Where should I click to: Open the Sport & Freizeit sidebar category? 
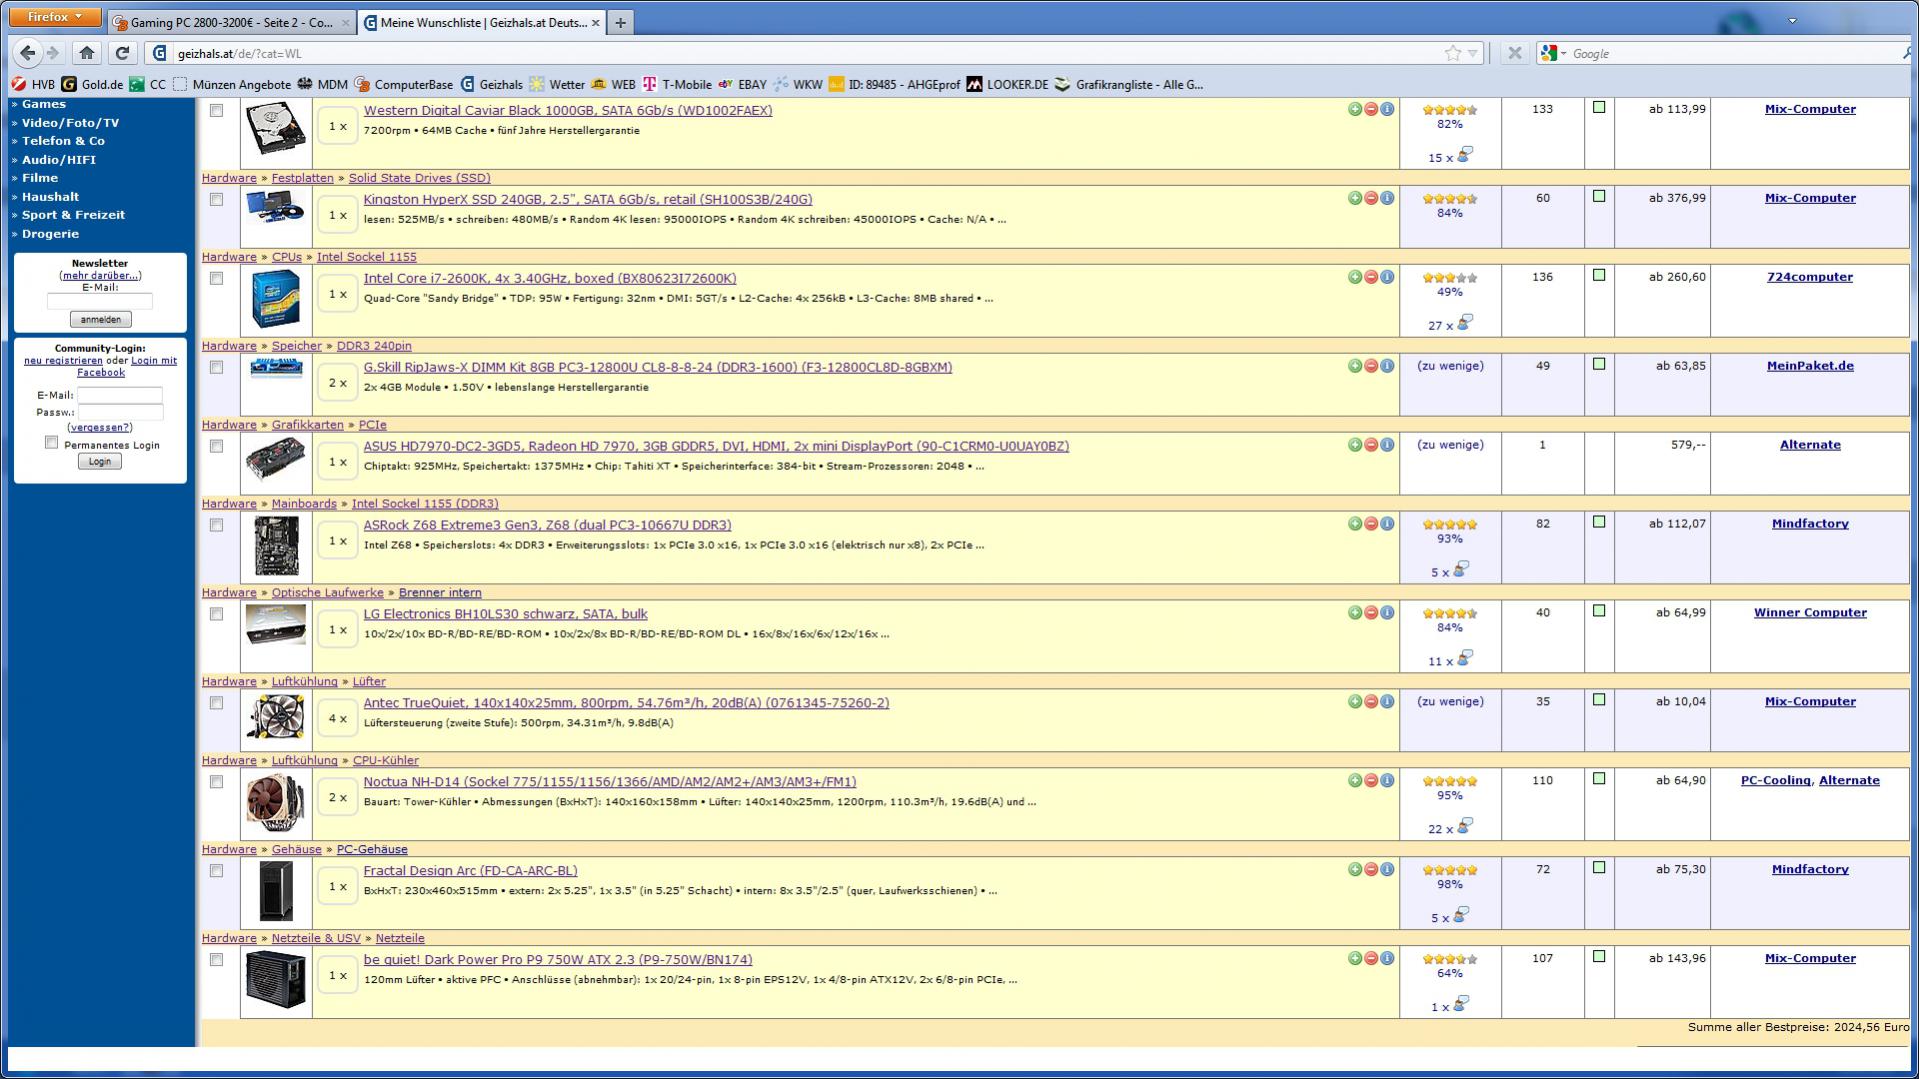(73, 215)
